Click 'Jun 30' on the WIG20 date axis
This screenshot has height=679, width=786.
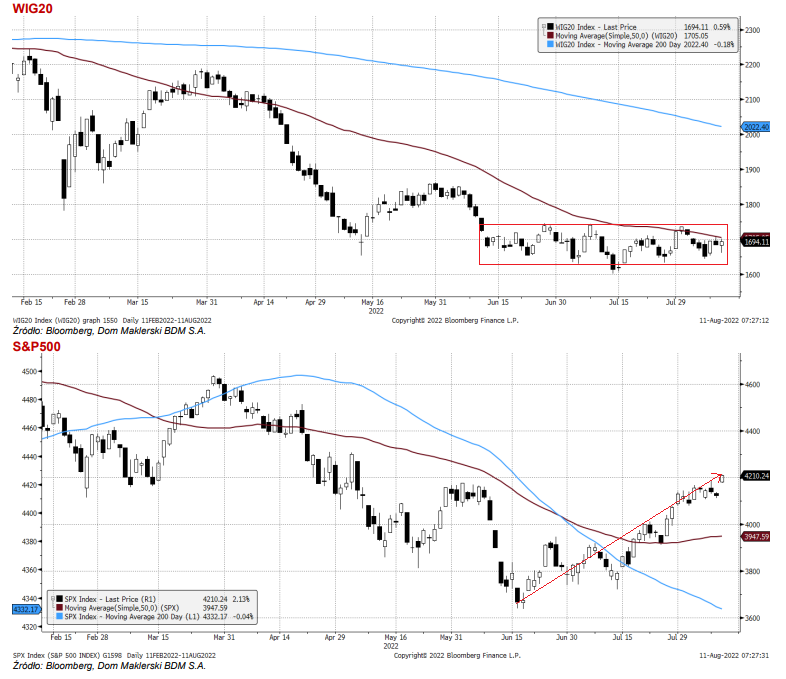point(555,302)
